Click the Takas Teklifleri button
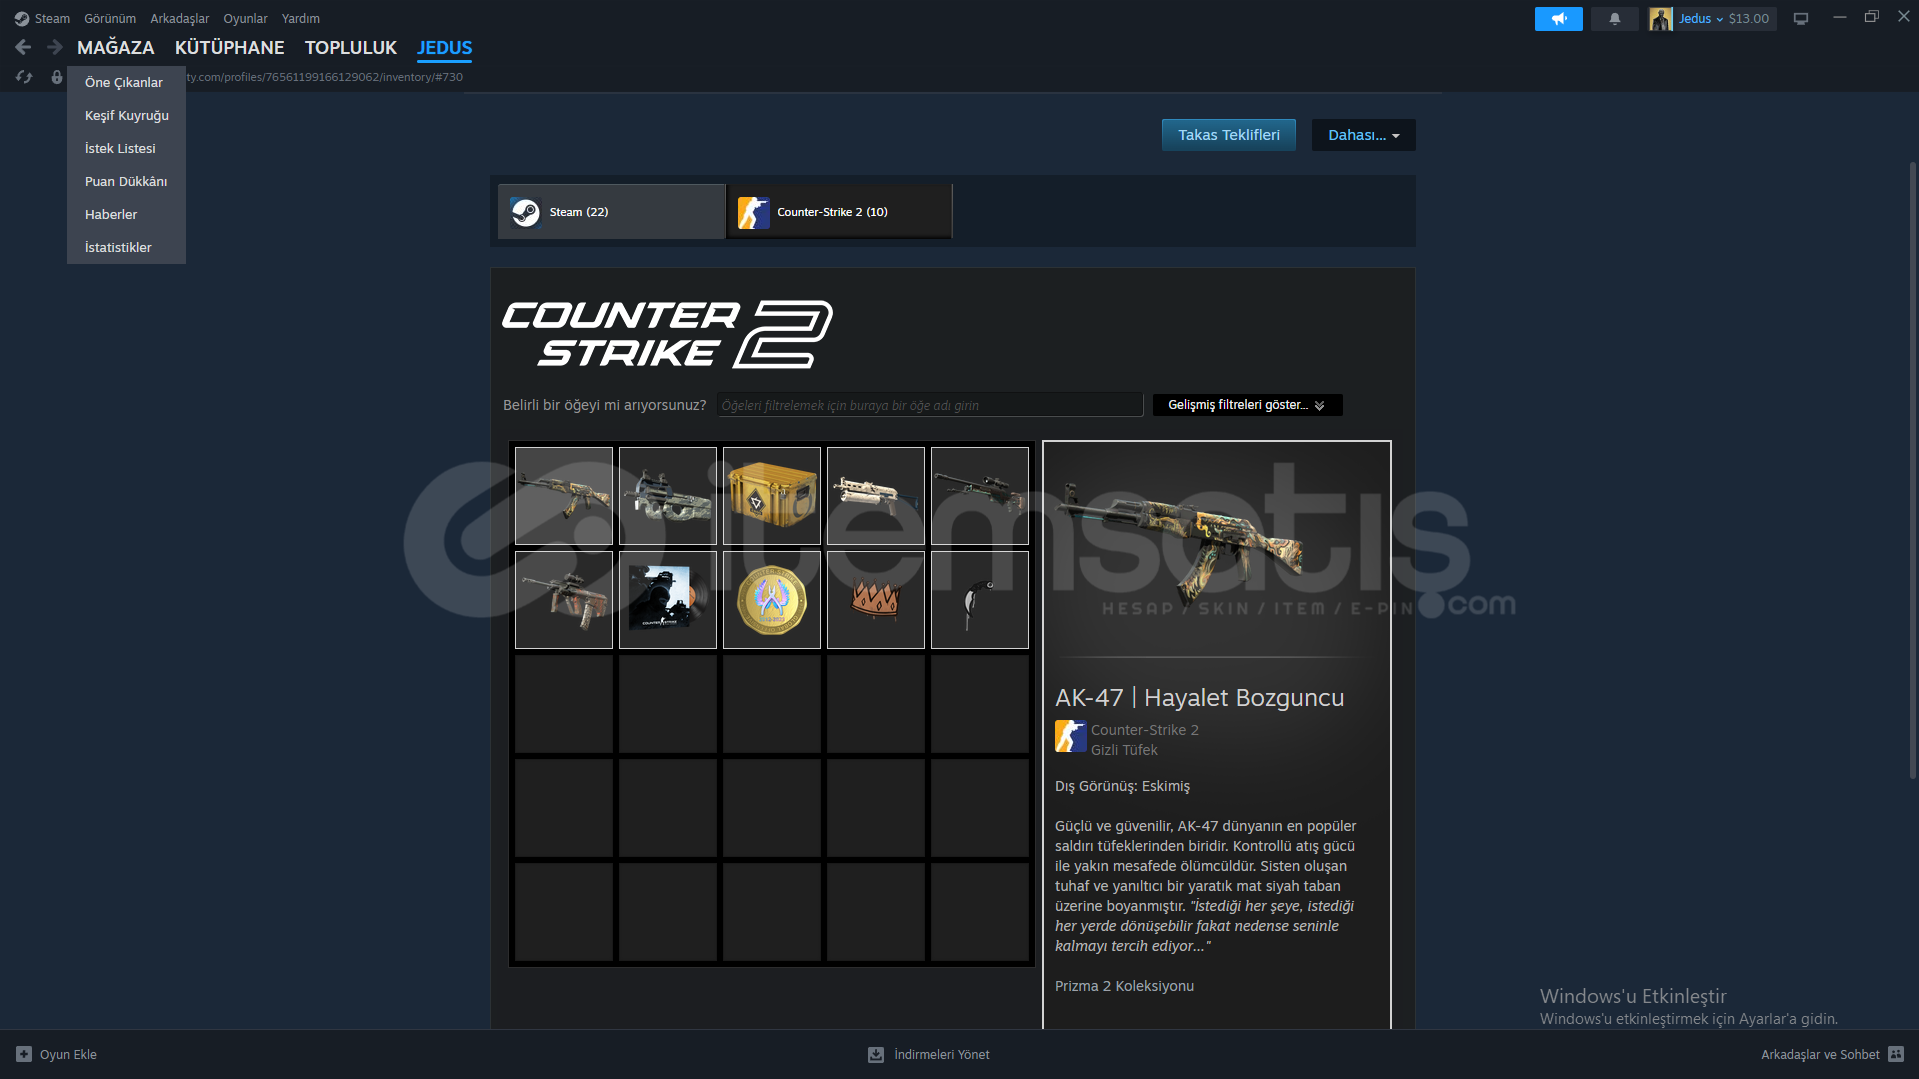This screenshot has width=1919, height=1079. coord(1228,135)
